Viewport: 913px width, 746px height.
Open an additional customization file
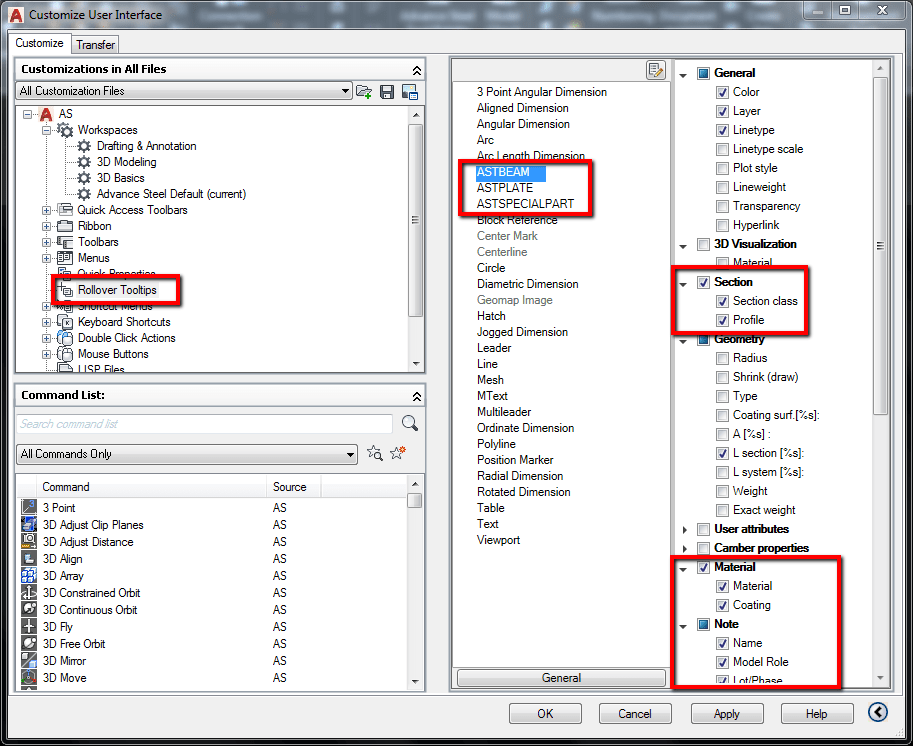(363, 91)
